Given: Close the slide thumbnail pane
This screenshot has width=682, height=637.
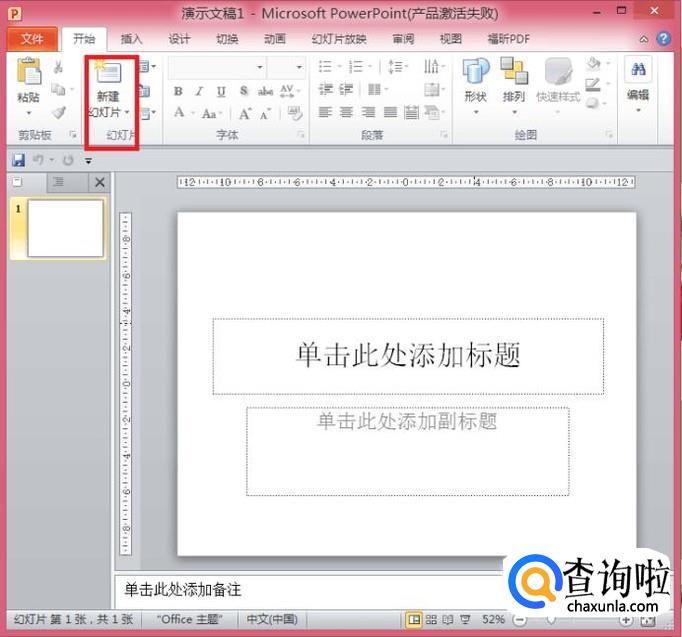Looking at the screenshot, I should click(100, 182).
